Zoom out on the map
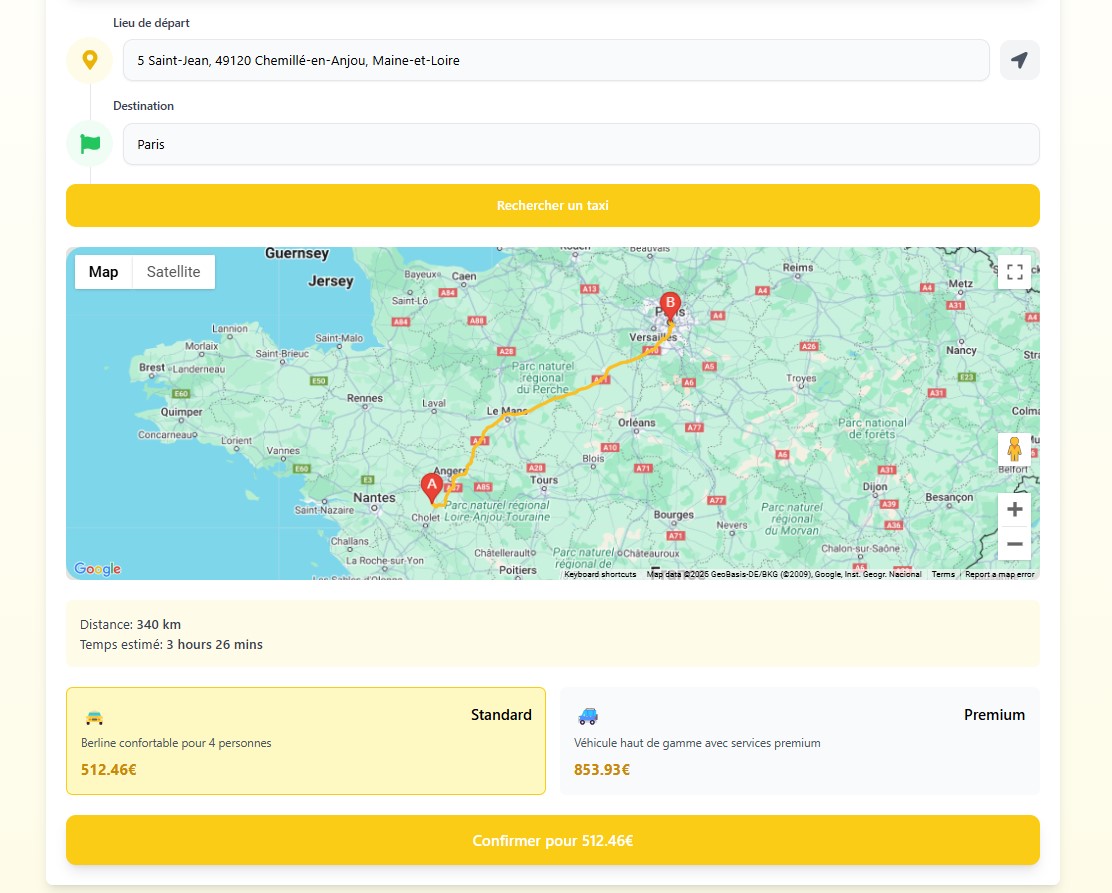Viewport: 1112px width, 893px height. point(1014,544)
